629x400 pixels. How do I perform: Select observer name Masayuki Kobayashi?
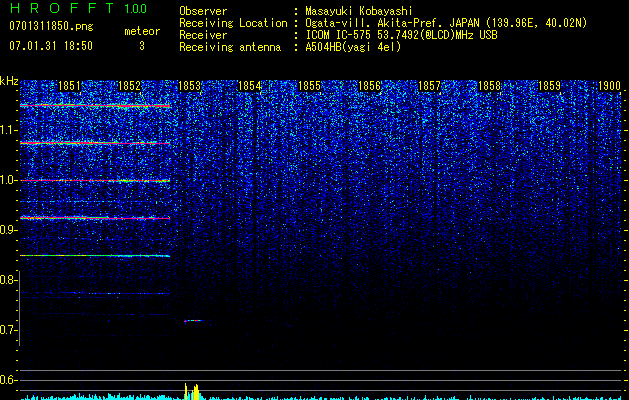tap(358, 11)
